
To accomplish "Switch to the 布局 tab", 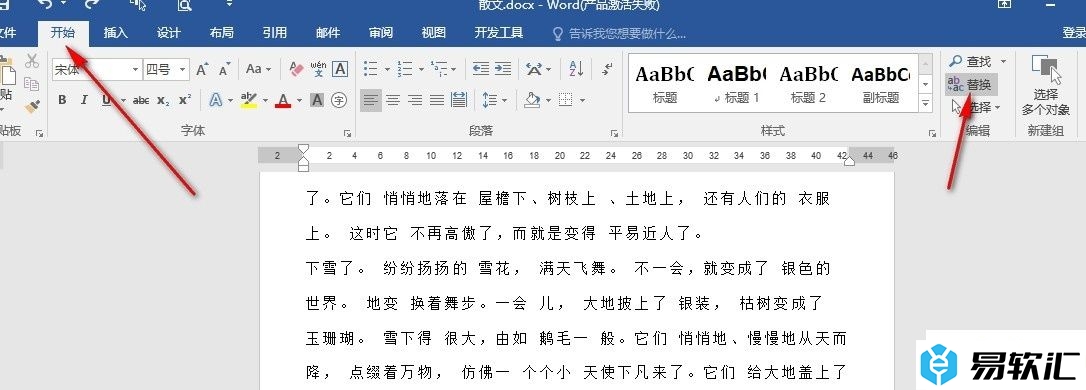I will pyautogui.click(x=222, y=33).
